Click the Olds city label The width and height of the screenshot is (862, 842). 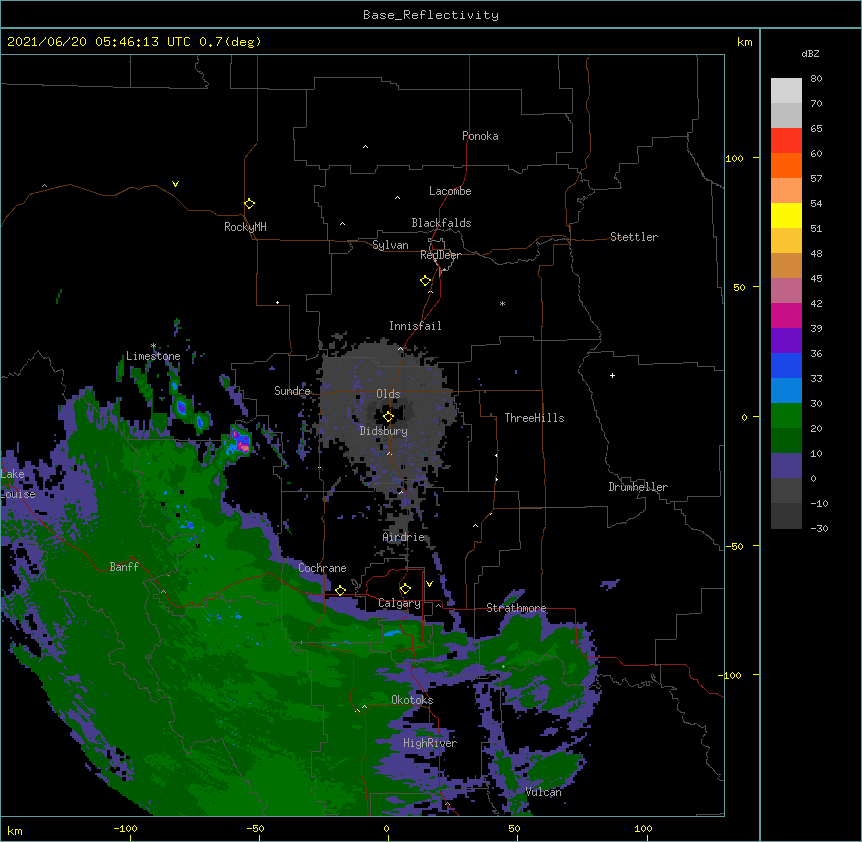pyautogui.click(x=388, y=394)
